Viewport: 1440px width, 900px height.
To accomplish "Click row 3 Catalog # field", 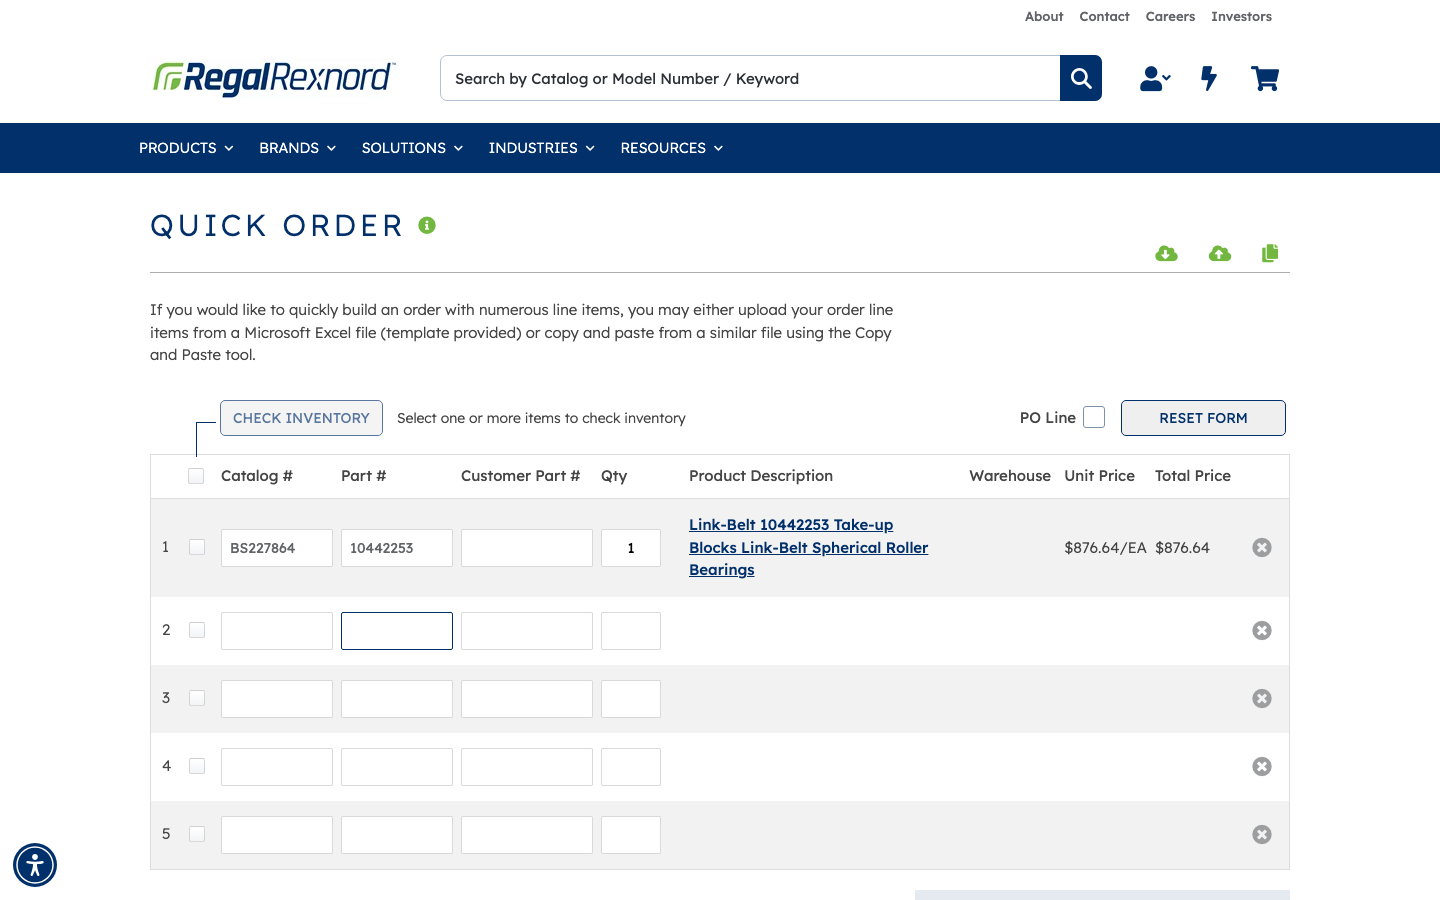I will [277, 699].
